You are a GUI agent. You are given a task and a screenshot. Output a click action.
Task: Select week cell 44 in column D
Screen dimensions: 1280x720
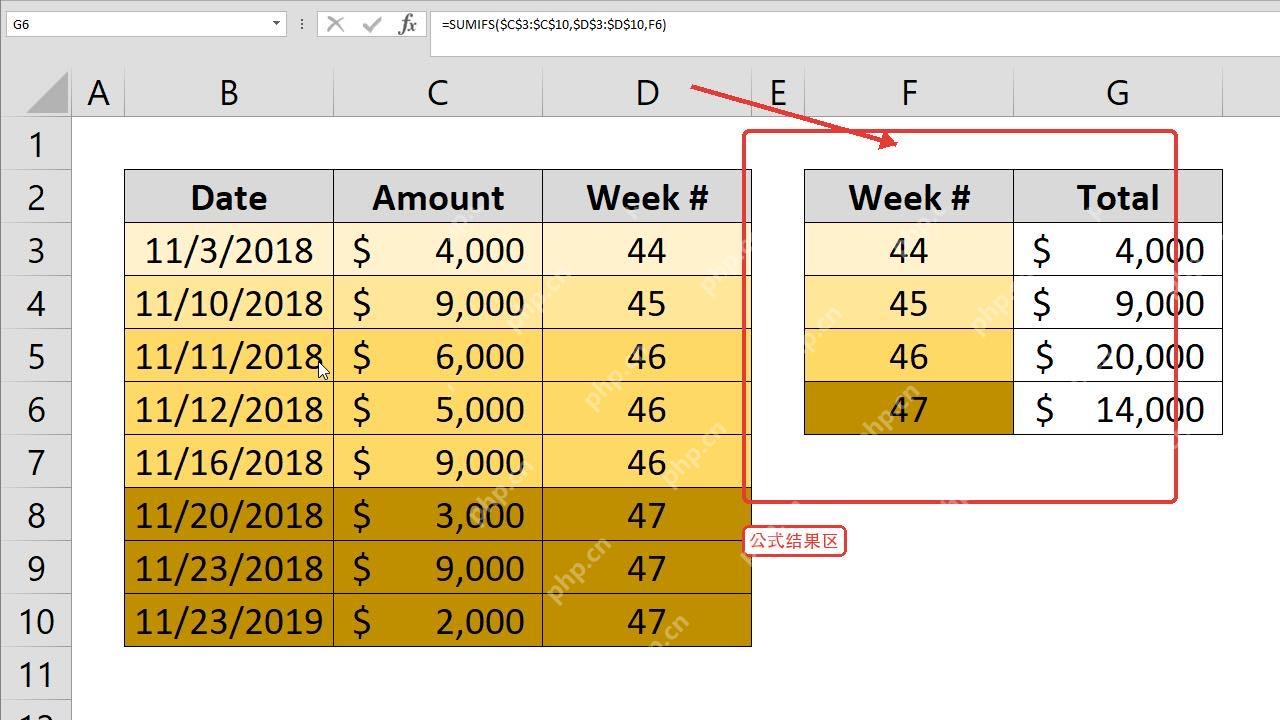pos(647,250)
